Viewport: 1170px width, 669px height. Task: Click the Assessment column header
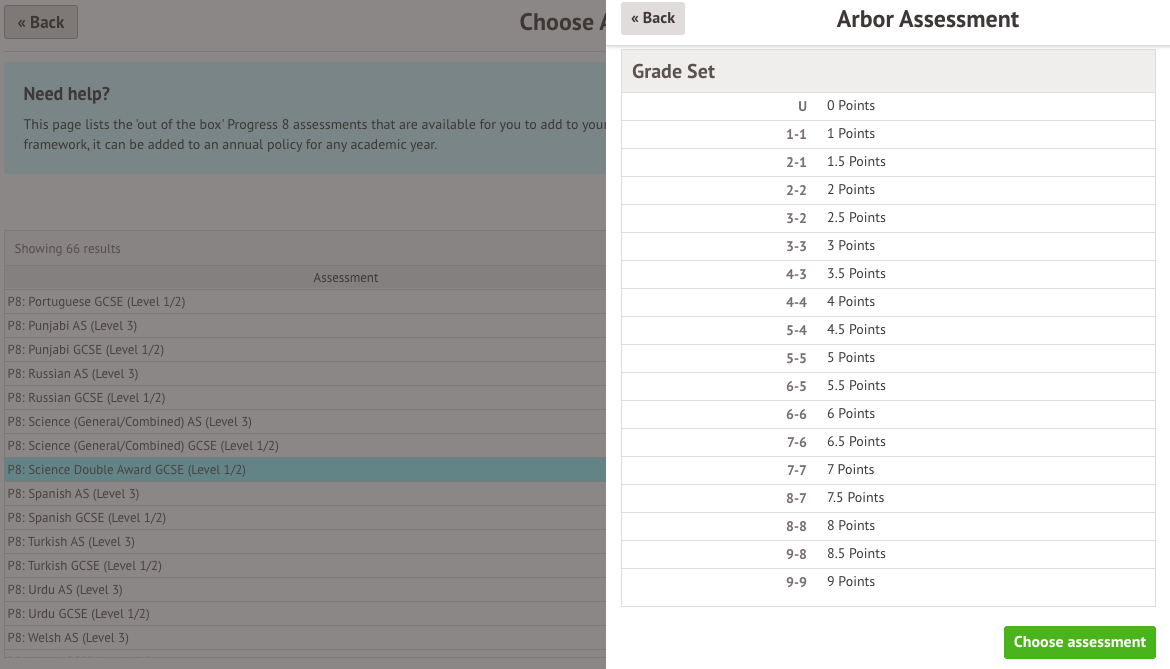345,278
